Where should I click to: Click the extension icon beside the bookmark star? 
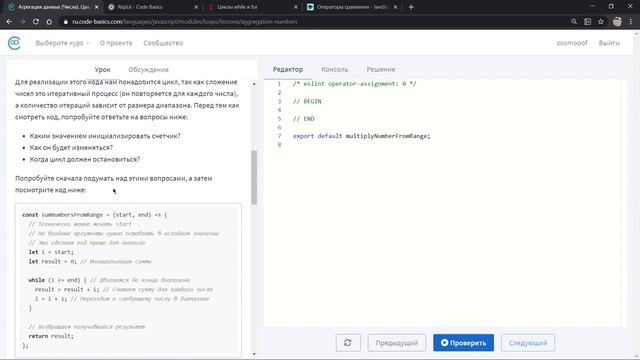(x=587, y=22)
